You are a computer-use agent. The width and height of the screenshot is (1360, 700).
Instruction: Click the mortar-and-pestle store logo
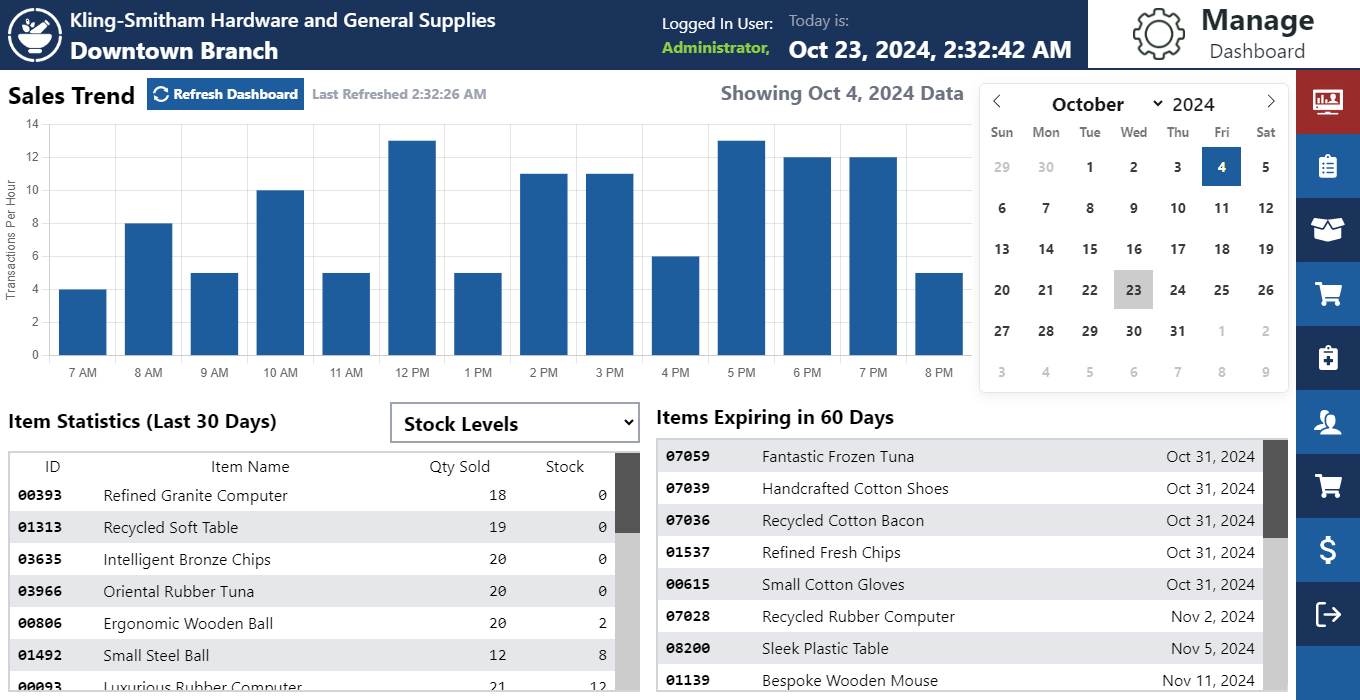coord(34,34)
